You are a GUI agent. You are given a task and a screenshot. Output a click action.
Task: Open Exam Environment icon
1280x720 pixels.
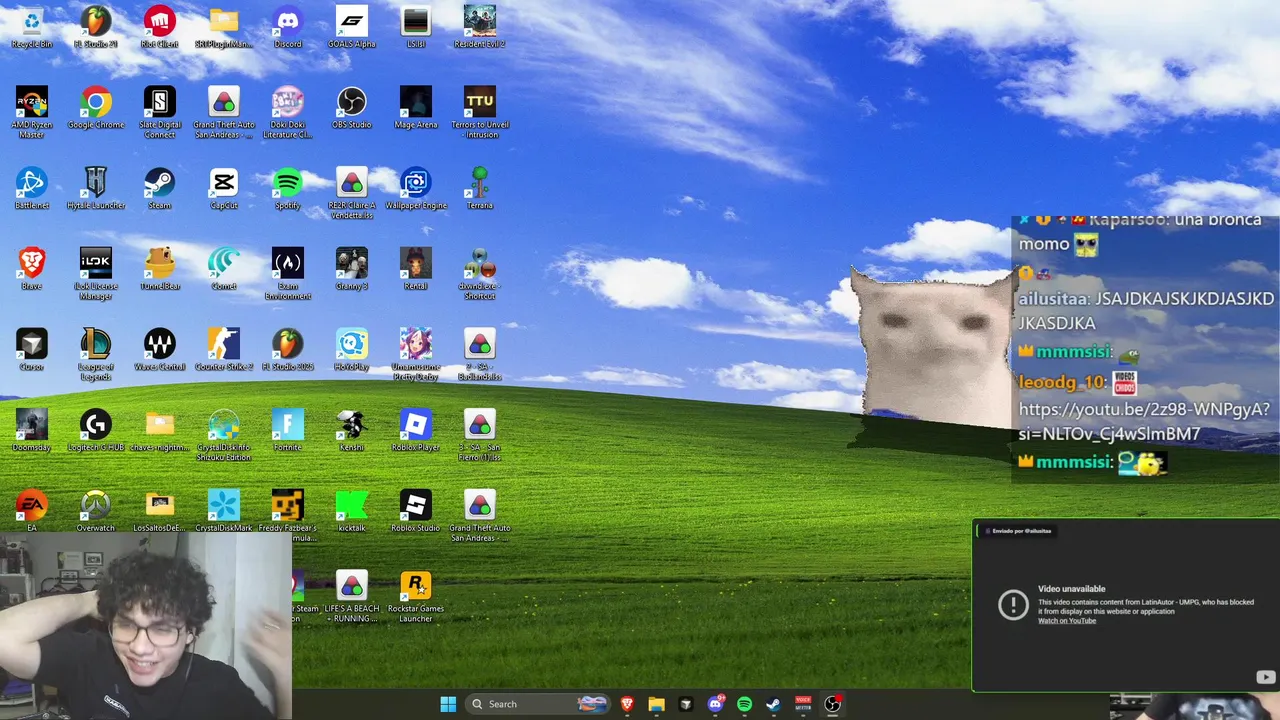click(x=288, y=273)
